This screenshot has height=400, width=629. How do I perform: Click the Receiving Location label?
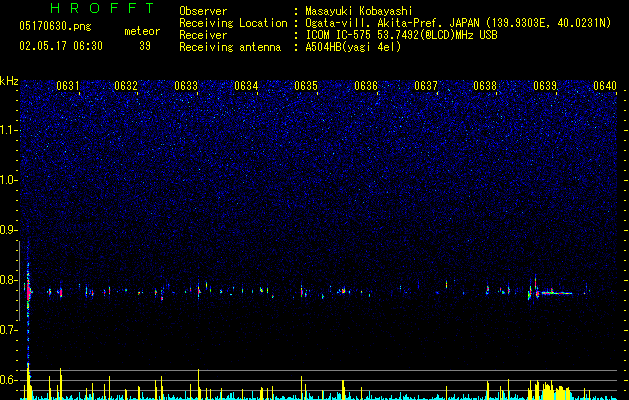coord(233,23)
